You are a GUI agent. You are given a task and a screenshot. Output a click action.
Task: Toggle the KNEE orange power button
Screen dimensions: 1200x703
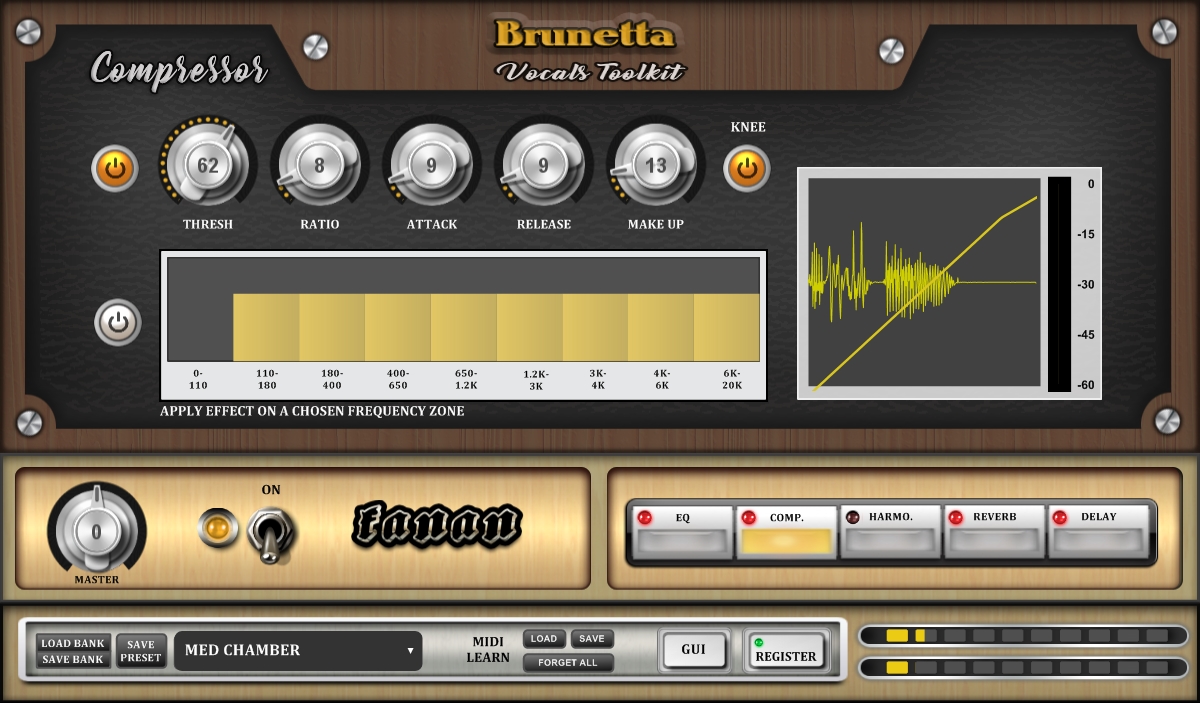pyautogui.click(x=747, y=169)
